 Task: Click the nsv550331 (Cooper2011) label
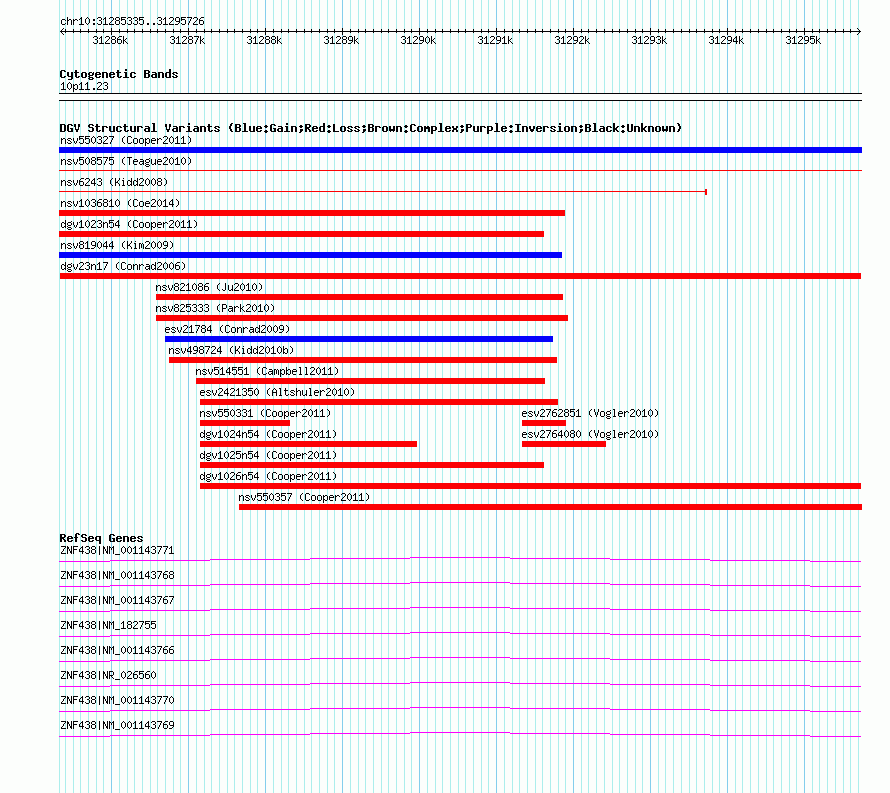click(x=265, y=413)
